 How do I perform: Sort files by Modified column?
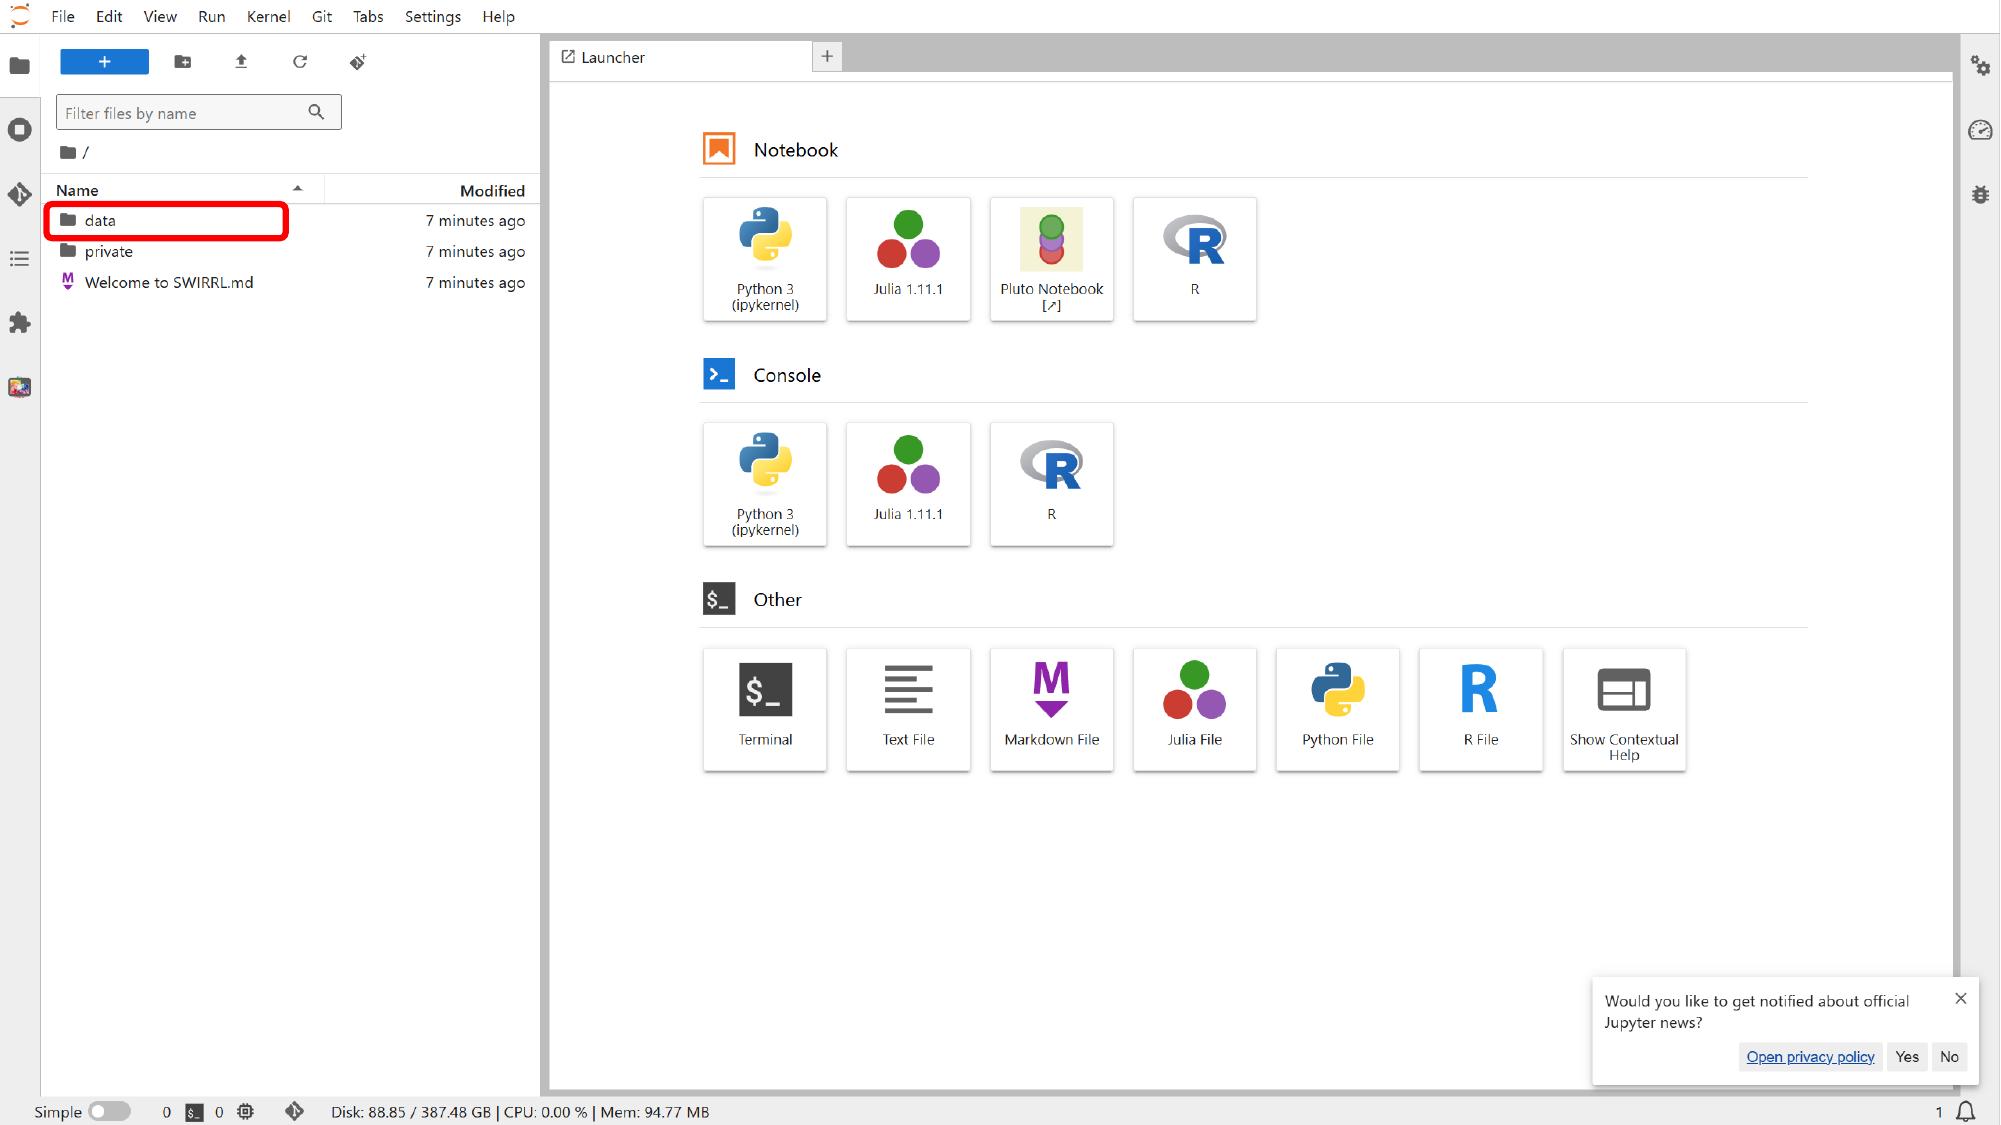[x=491, y=190]
